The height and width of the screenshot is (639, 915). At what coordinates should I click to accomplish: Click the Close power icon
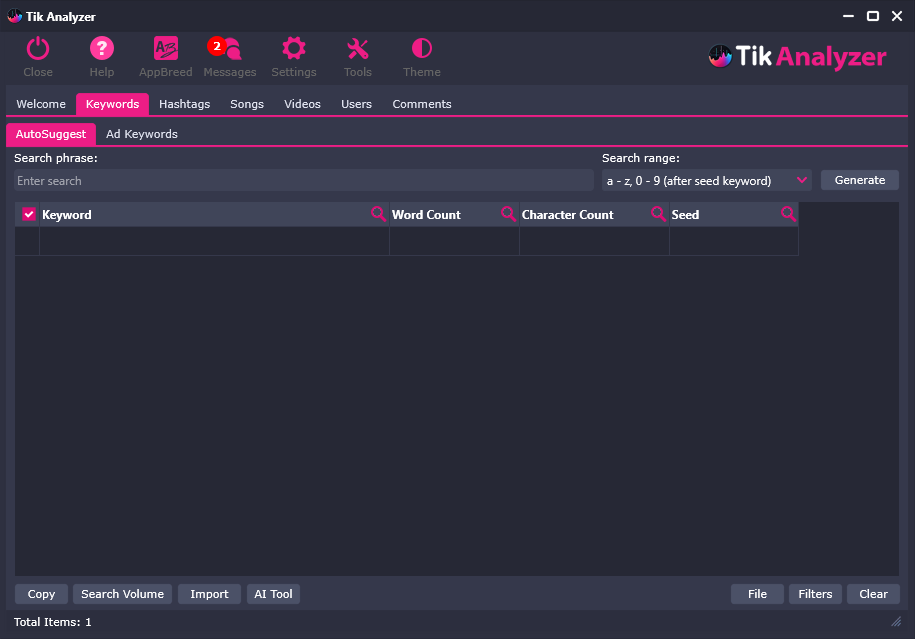coord(38,49)
